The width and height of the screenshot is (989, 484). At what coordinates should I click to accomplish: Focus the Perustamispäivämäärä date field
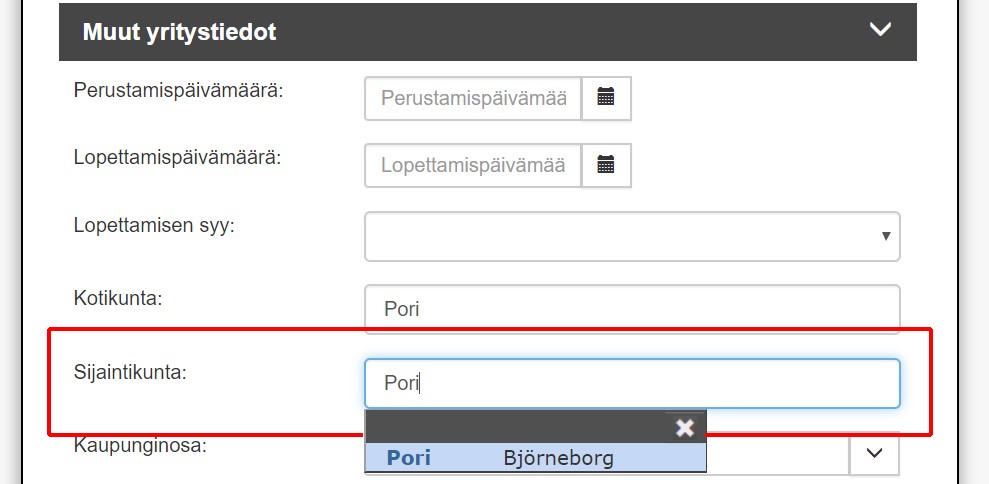(x=473, y=98)
